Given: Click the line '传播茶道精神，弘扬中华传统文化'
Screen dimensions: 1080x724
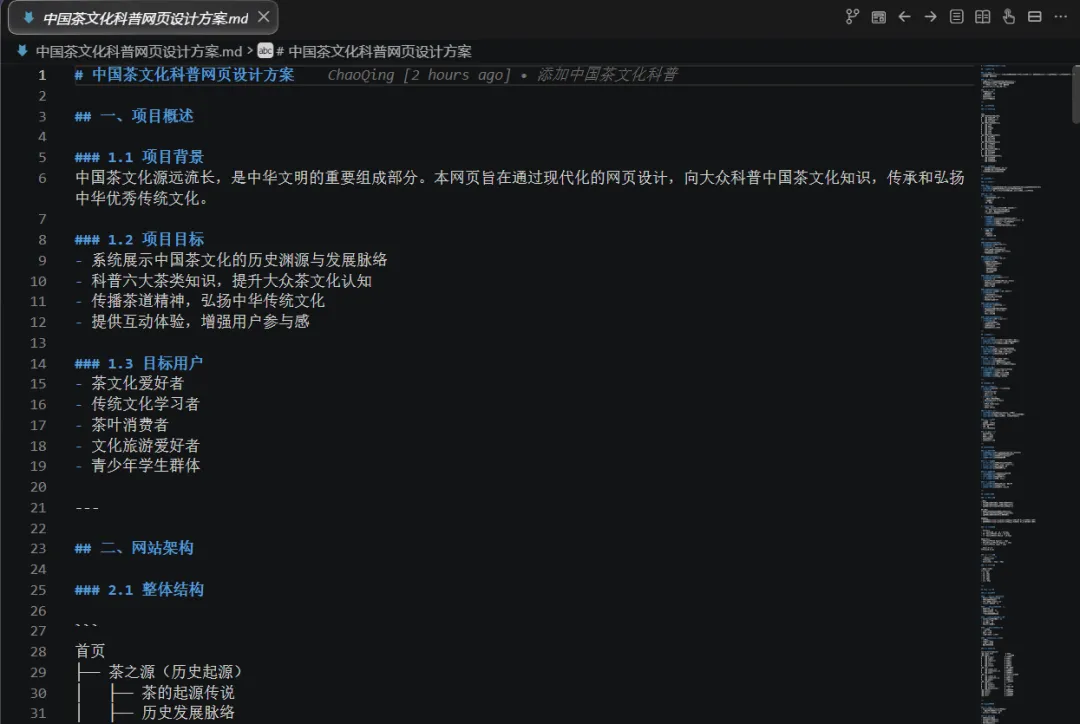Looking at the screenshot, I should 208,301.
